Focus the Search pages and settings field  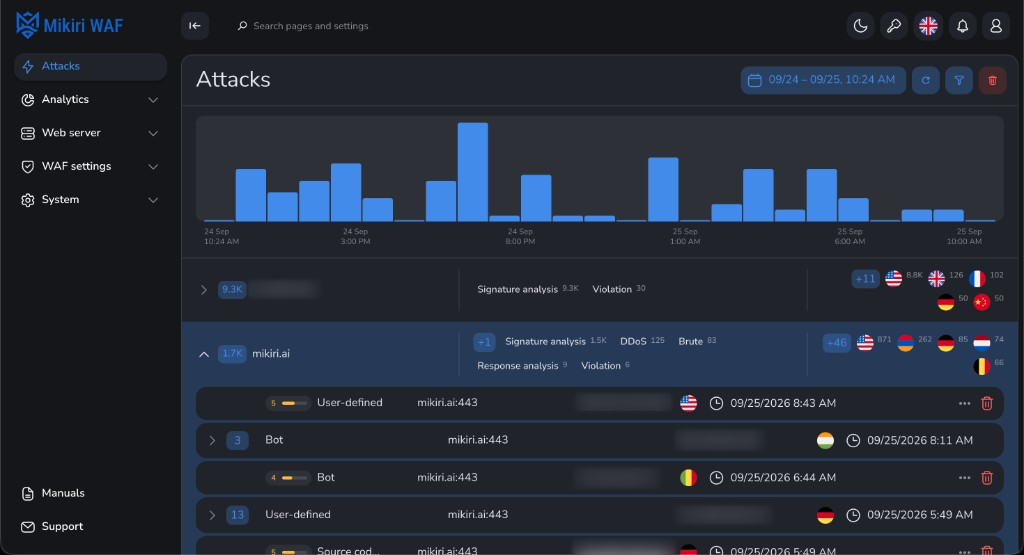(x=310, y=25)
